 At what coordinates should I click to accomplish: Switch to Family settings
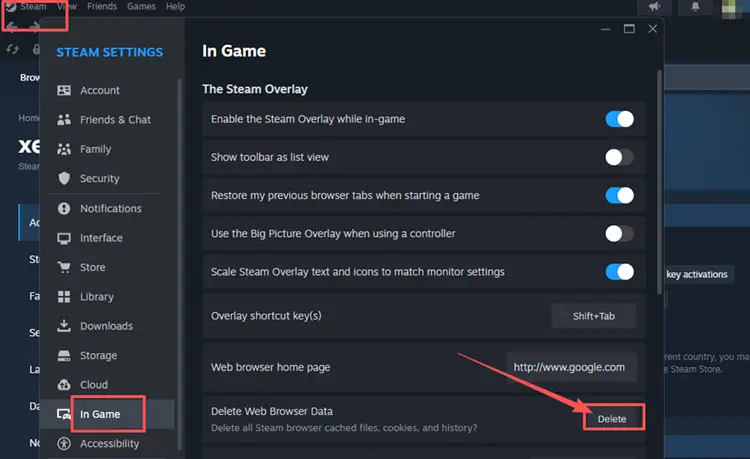point(95,149)
